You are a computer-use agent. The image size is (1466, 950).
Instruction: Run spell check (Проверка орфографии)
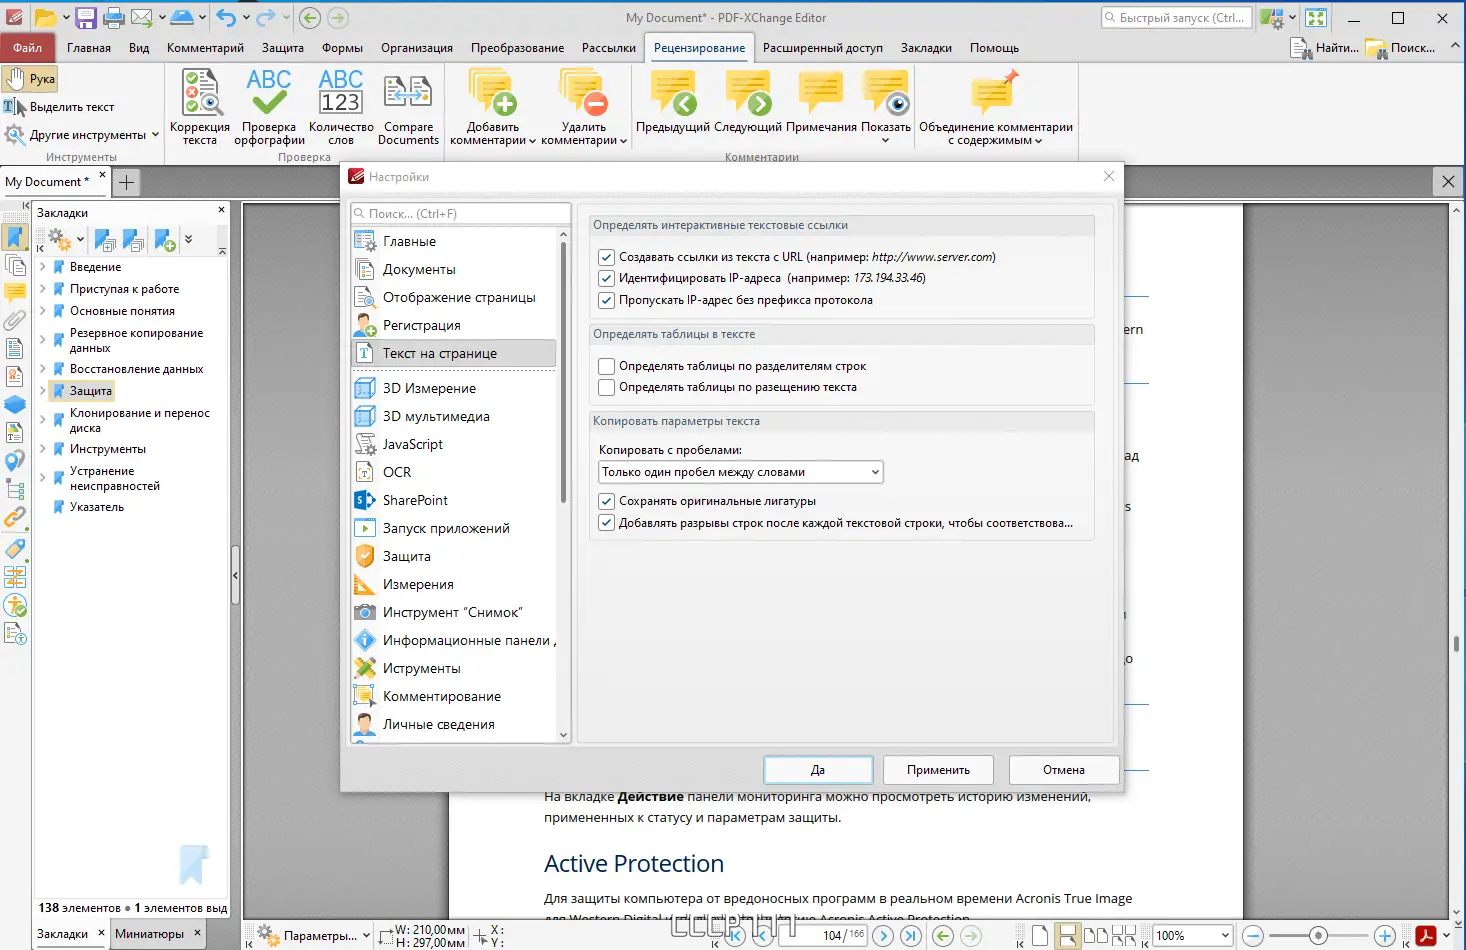[x=269, y=107]
